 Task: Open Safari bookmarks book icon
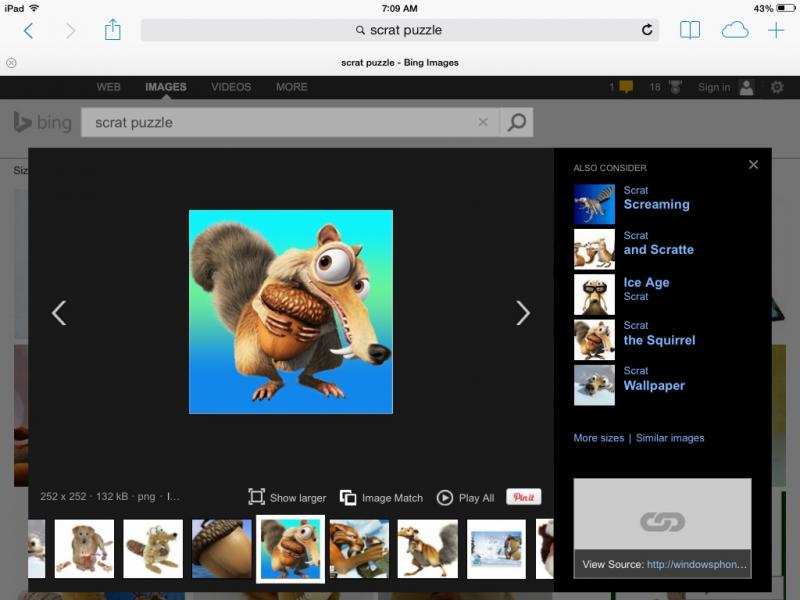690,30
